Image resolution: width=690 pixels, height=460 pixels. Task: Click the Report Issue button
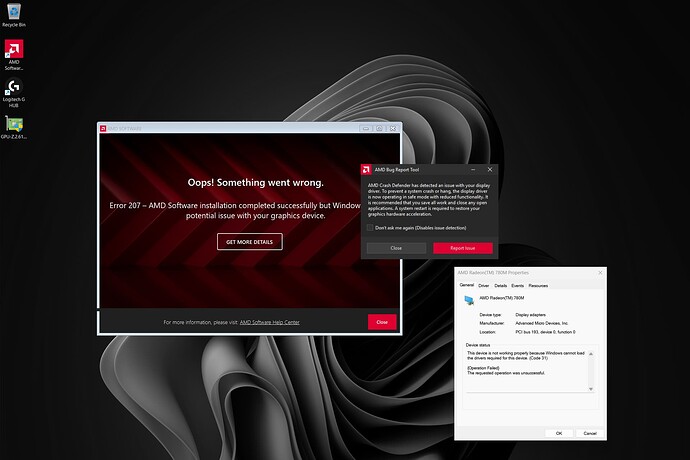click(462, 248)
